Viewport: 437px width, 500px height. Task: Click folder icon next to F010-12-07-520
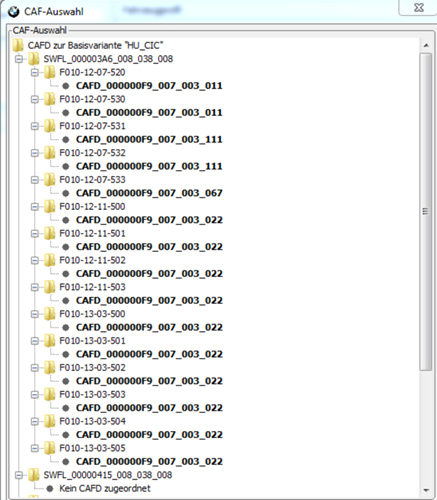coord(49,72)
